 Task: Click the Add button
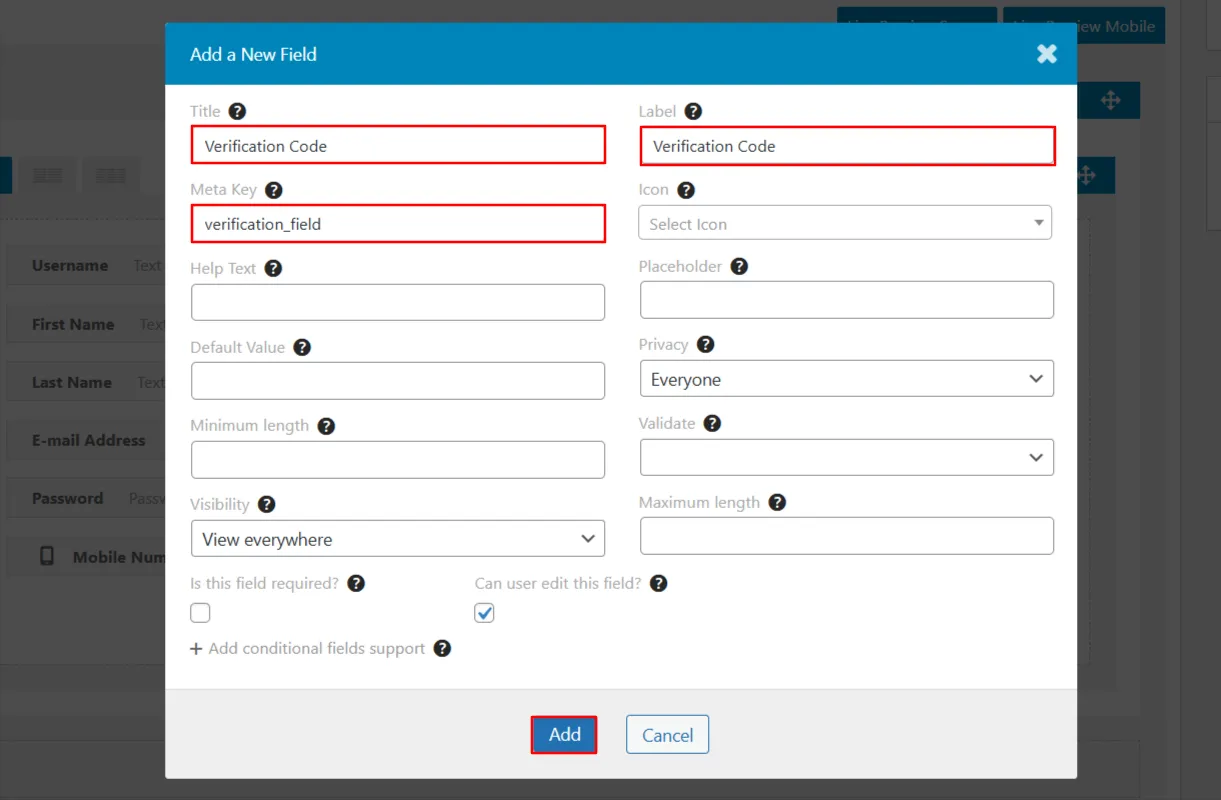563,734
